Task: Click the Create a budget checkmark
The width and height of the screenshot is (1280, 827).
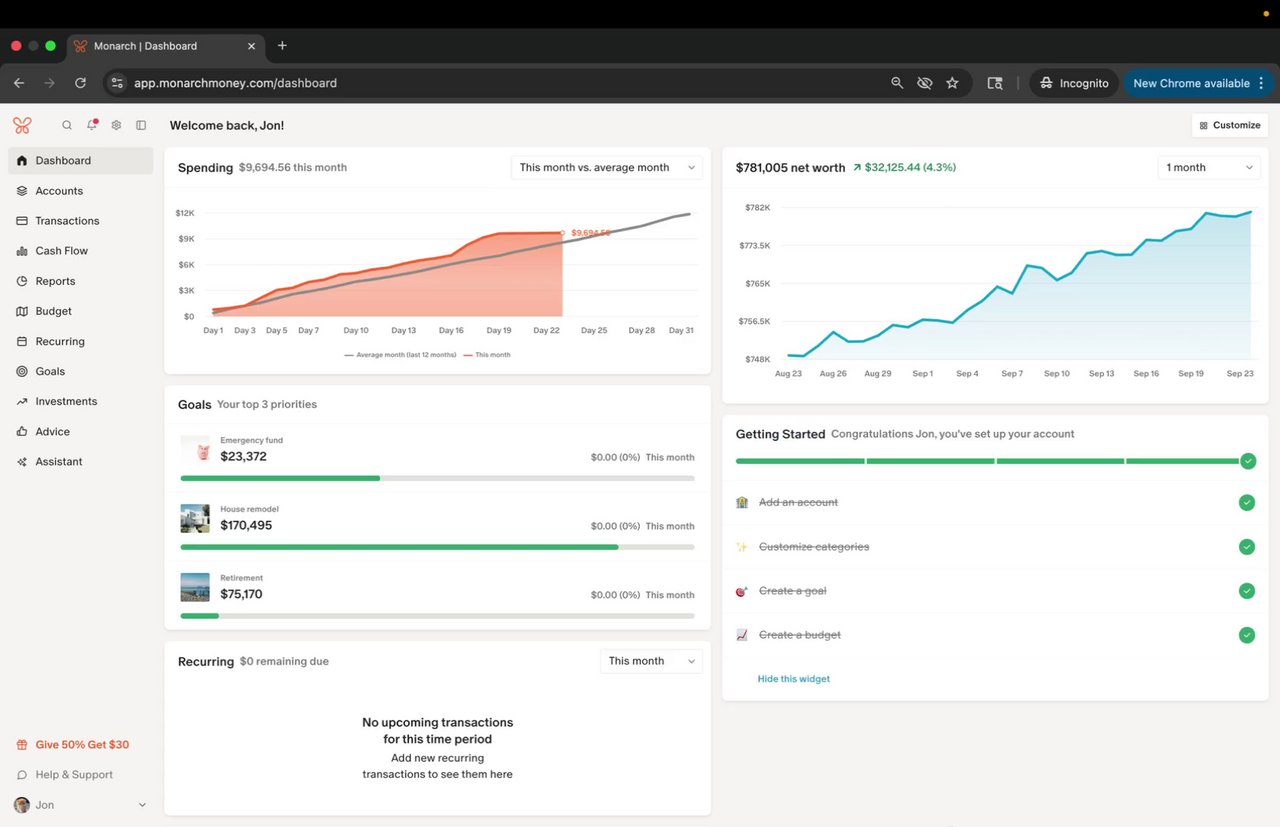Action: [1246, 635]
